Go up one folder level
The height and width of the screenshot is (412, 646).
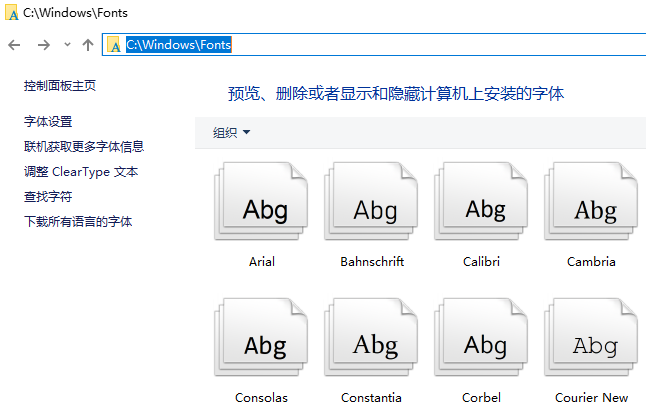pos(88,45)
